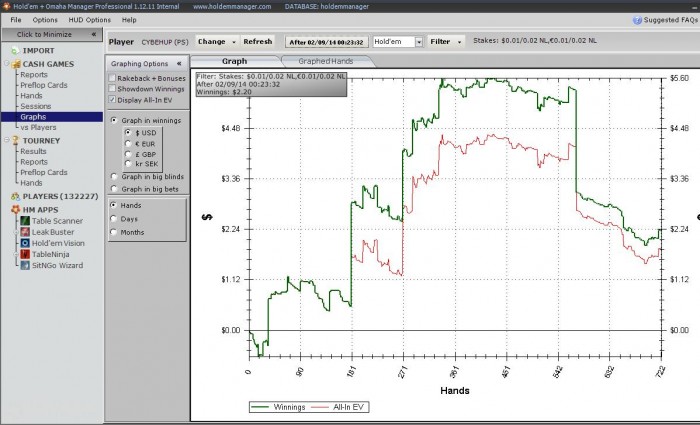Open Tourney Reports
Image resolution: width=700 pixels, height=425 pixels.
click(x=34, y=162)
